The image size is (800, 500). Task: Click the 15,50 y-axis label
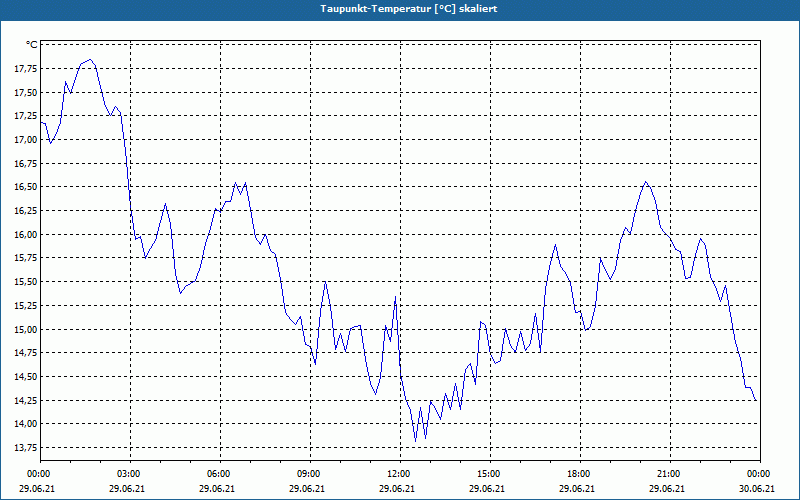tap(26, 282)
